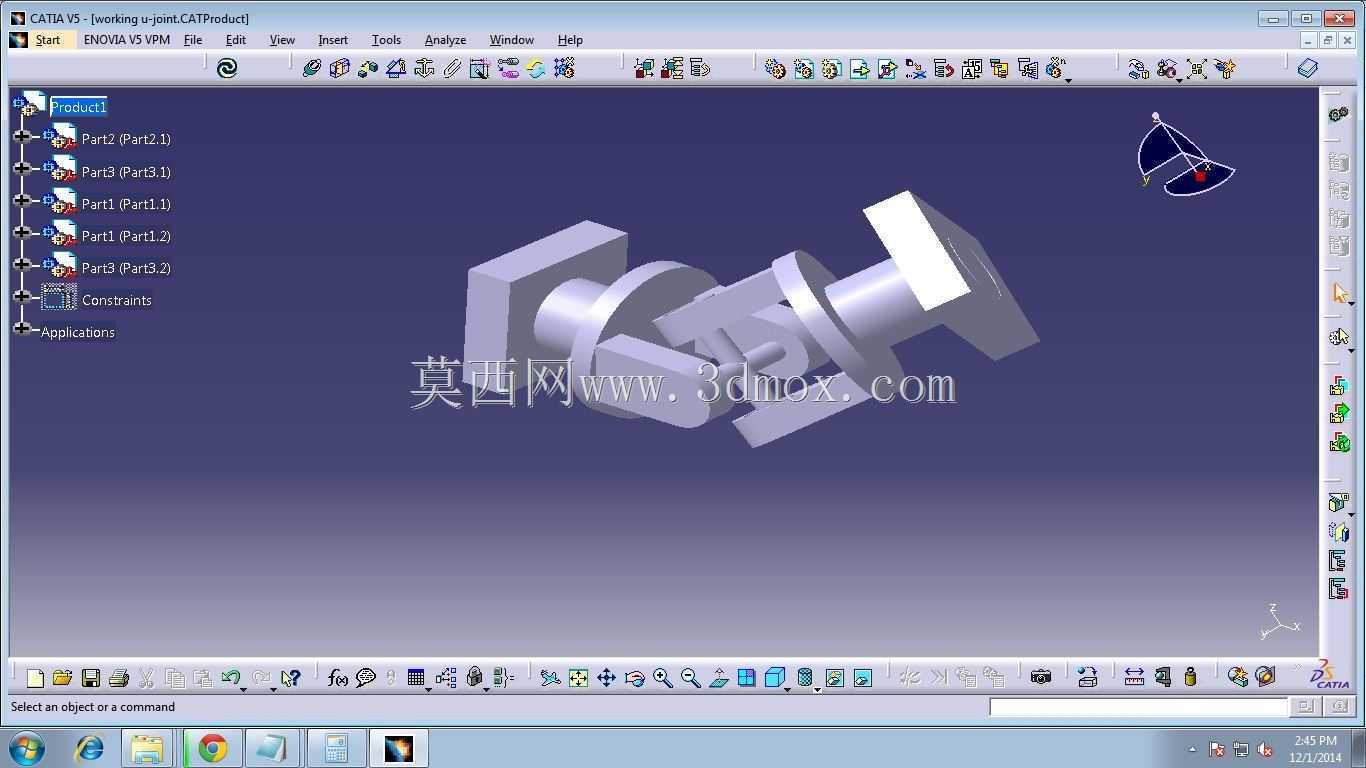The height and width of the screenshot is (768, 1366).
Task: Open the Start menu in CATIA
Action: point(48,40)
